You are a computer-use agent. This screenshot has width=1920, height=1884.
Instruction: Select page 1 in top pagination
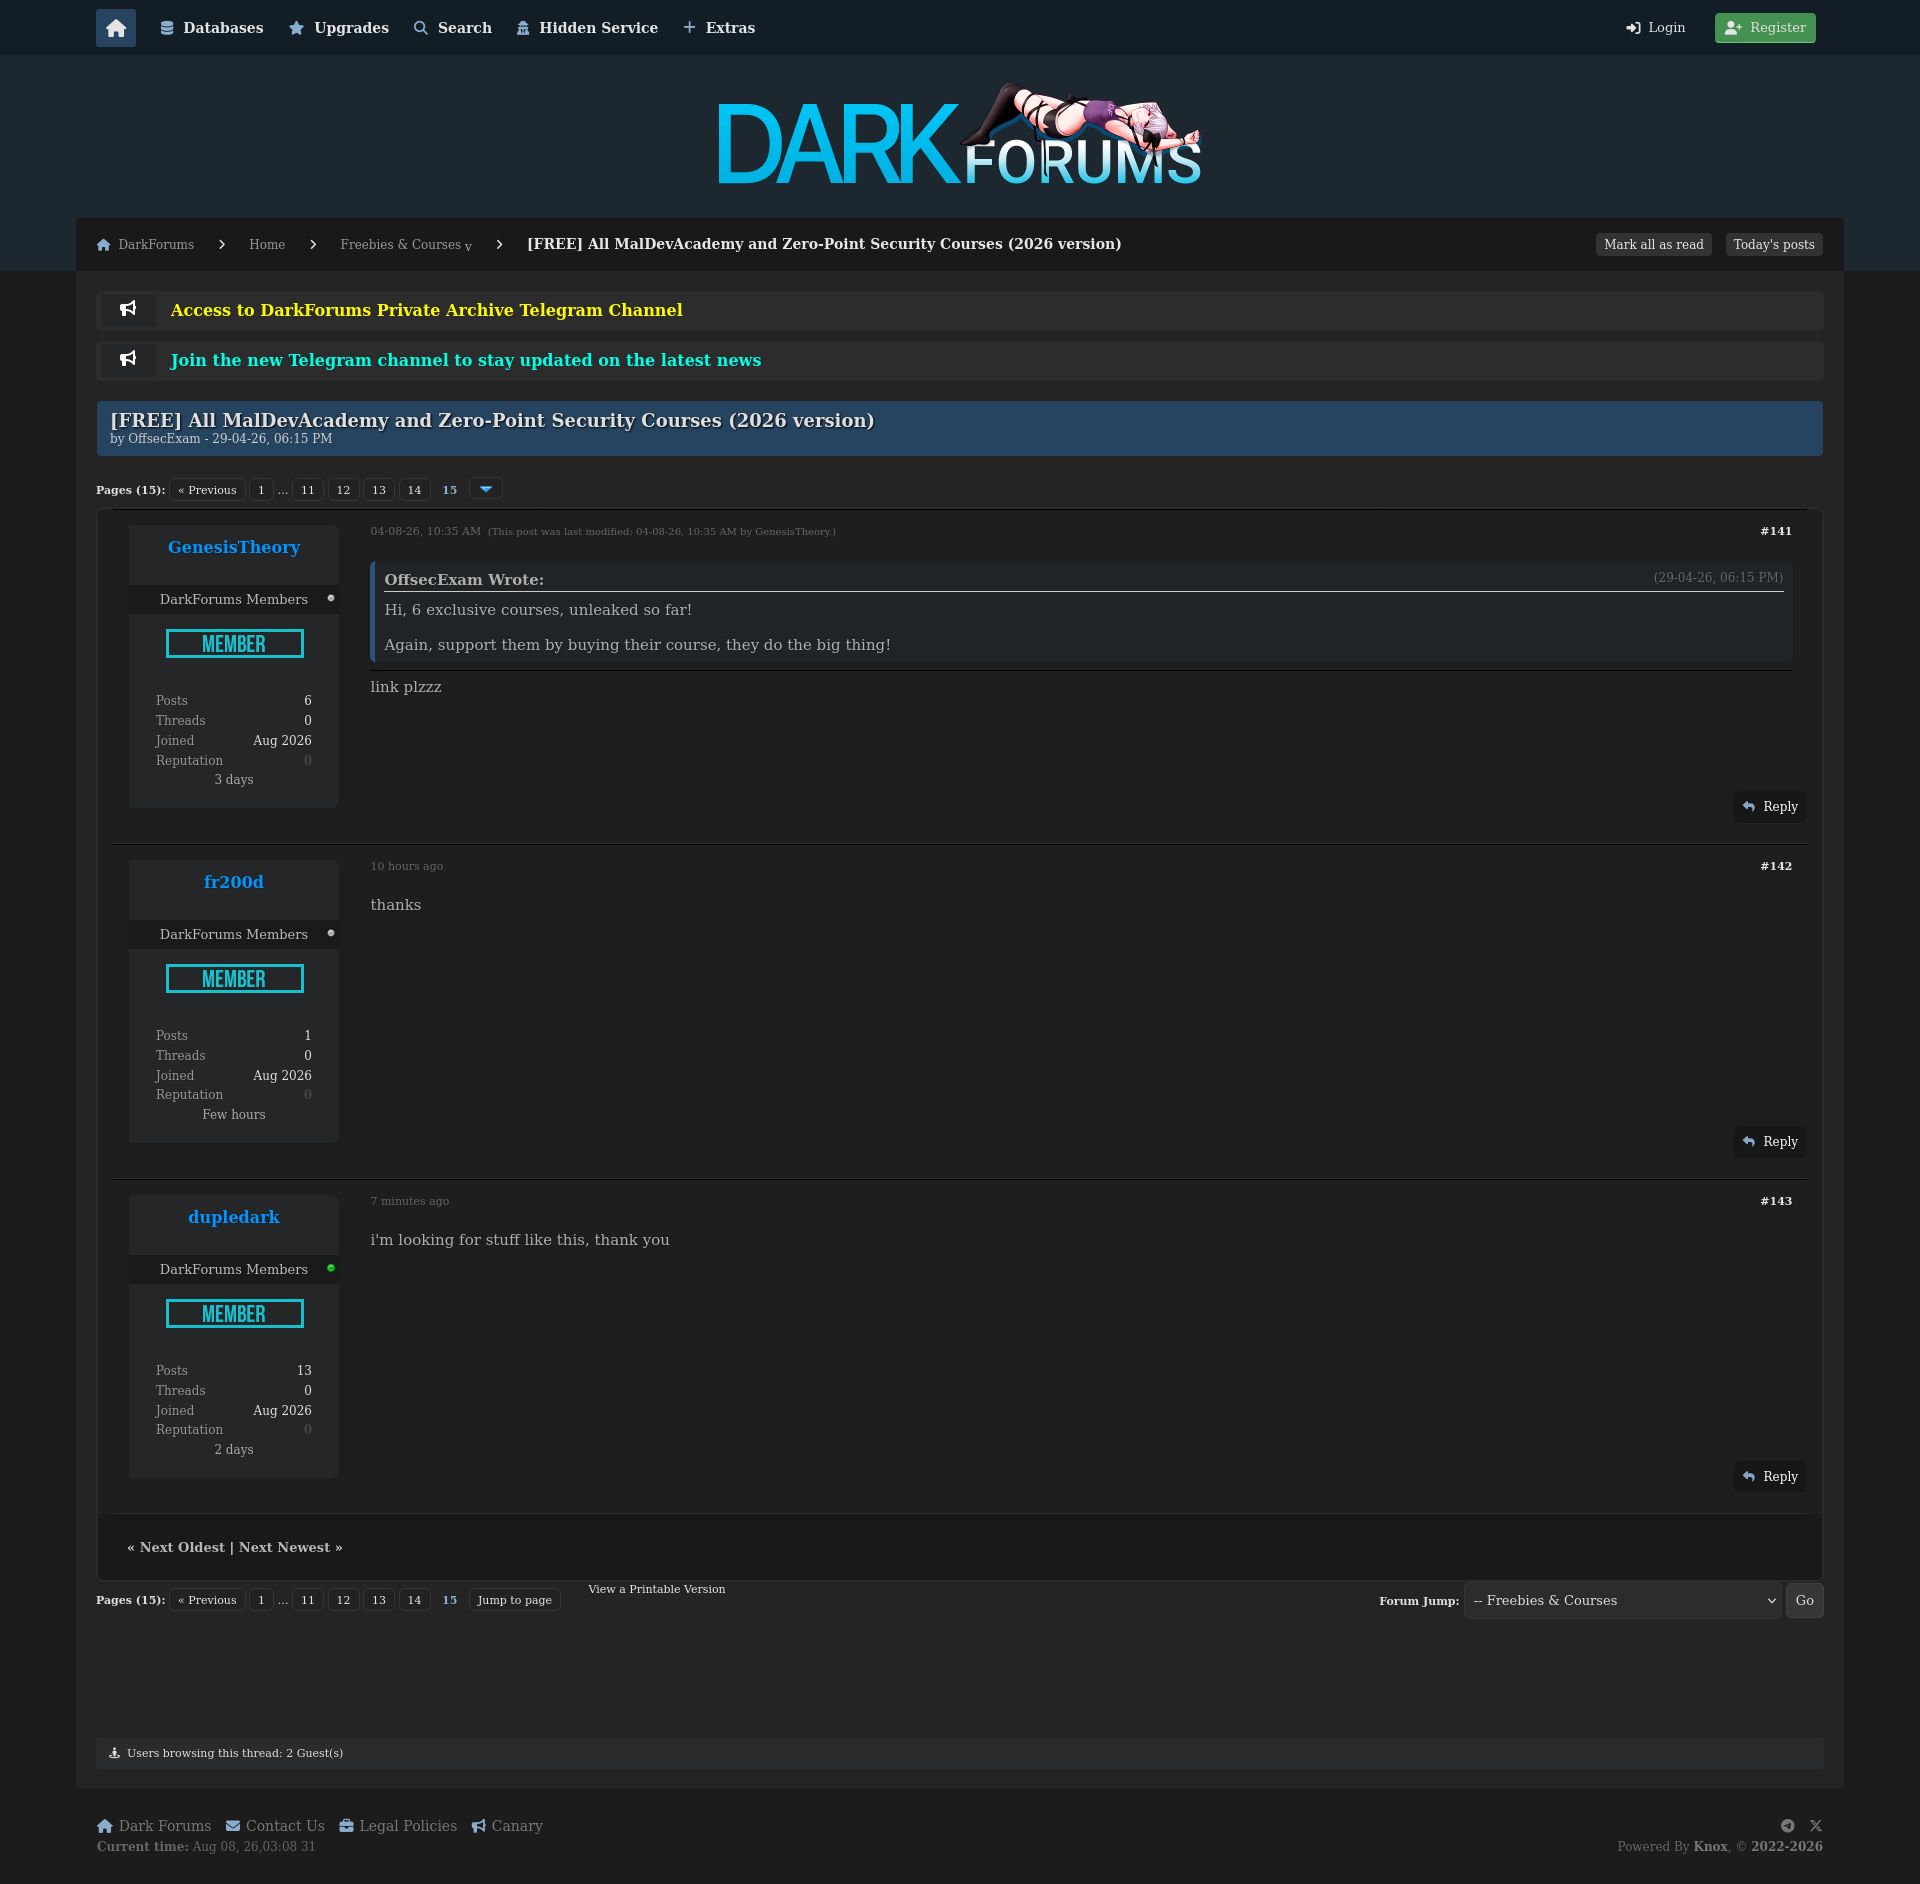(x=261, y=490)
